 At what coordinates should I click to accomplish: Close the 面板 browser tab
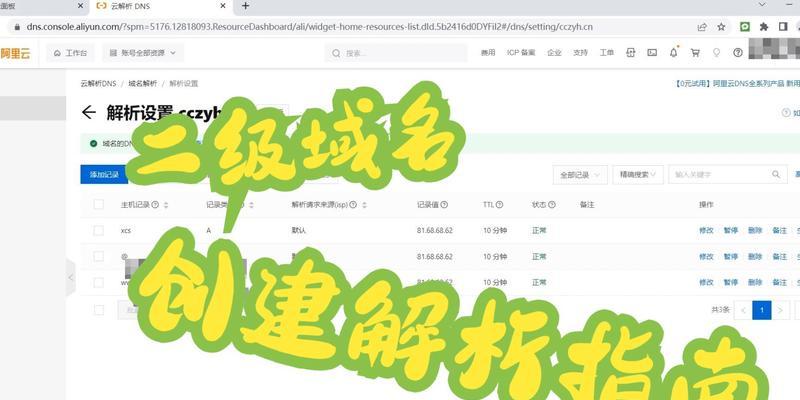80,6
